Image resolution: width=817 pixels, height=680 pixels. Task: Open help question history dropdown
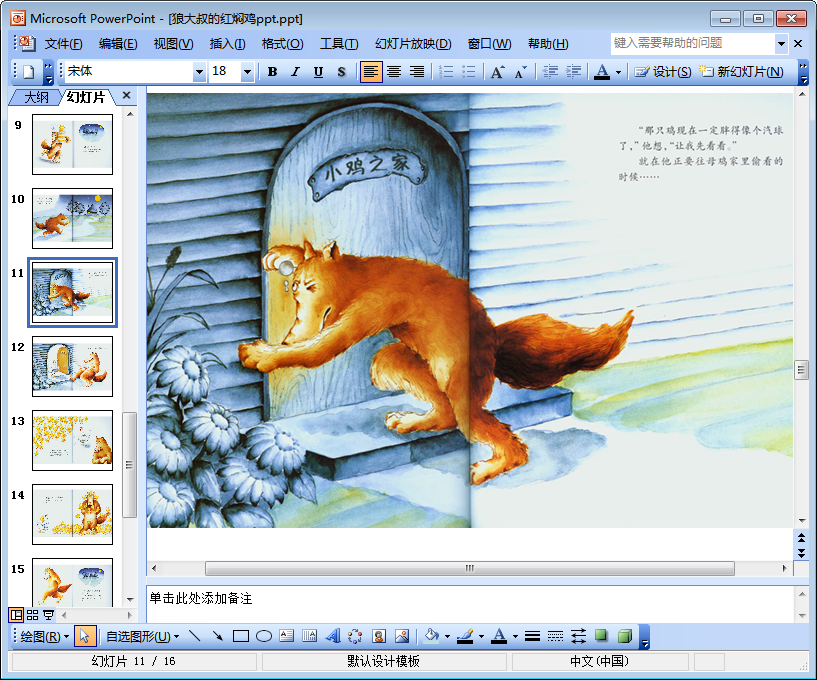[781, 44]
